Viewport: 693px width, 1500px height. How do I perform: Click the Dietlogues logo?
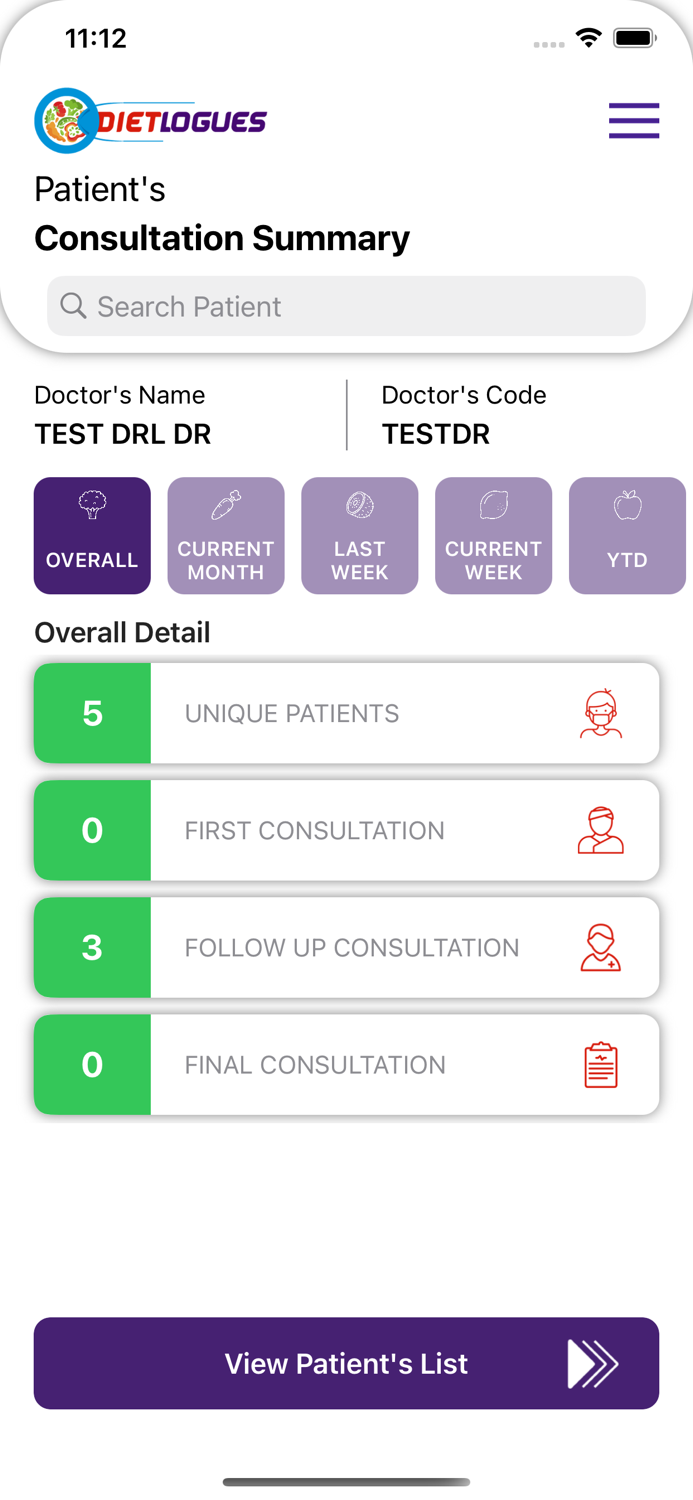[x=150, y=119]
